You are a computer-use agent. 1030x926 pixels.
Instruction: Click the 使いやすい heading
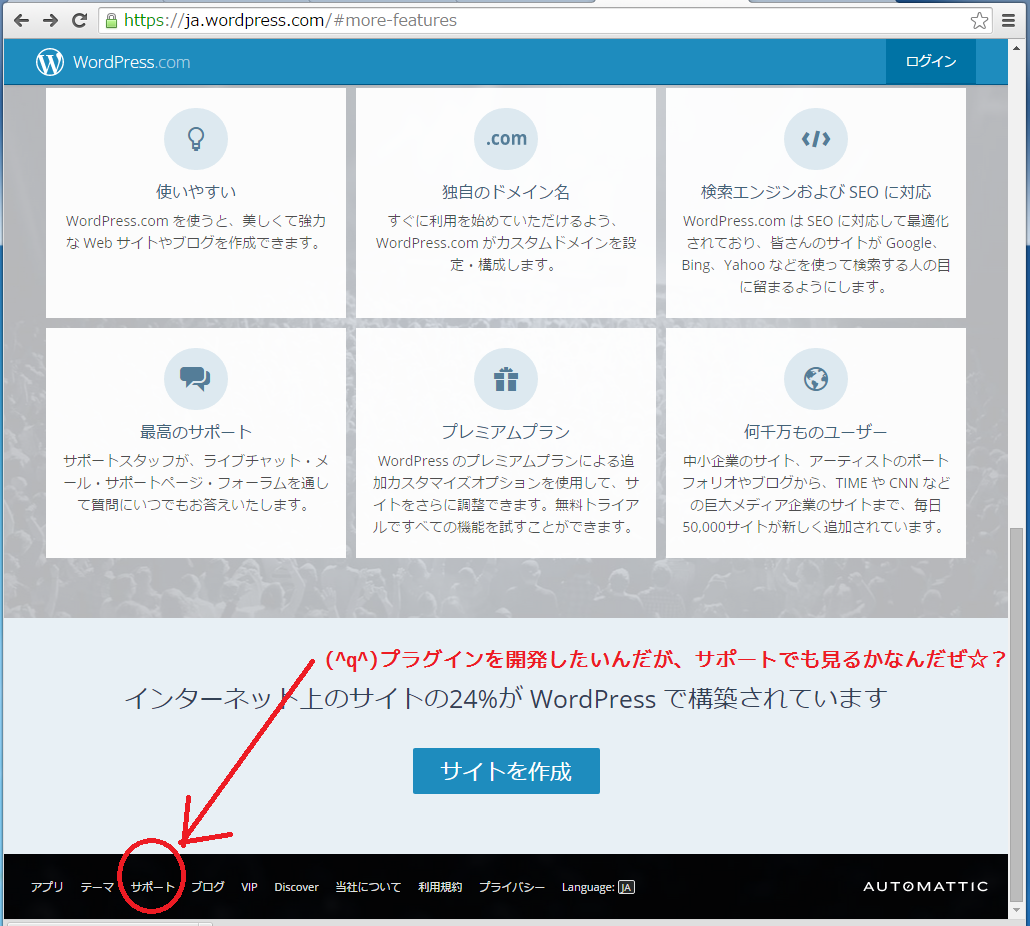196,192
